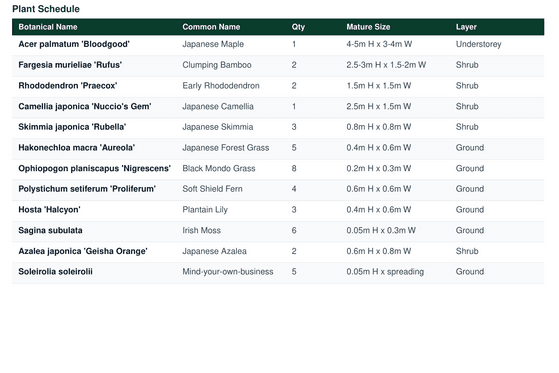Click the Irish Moss common name

point(201,230)
